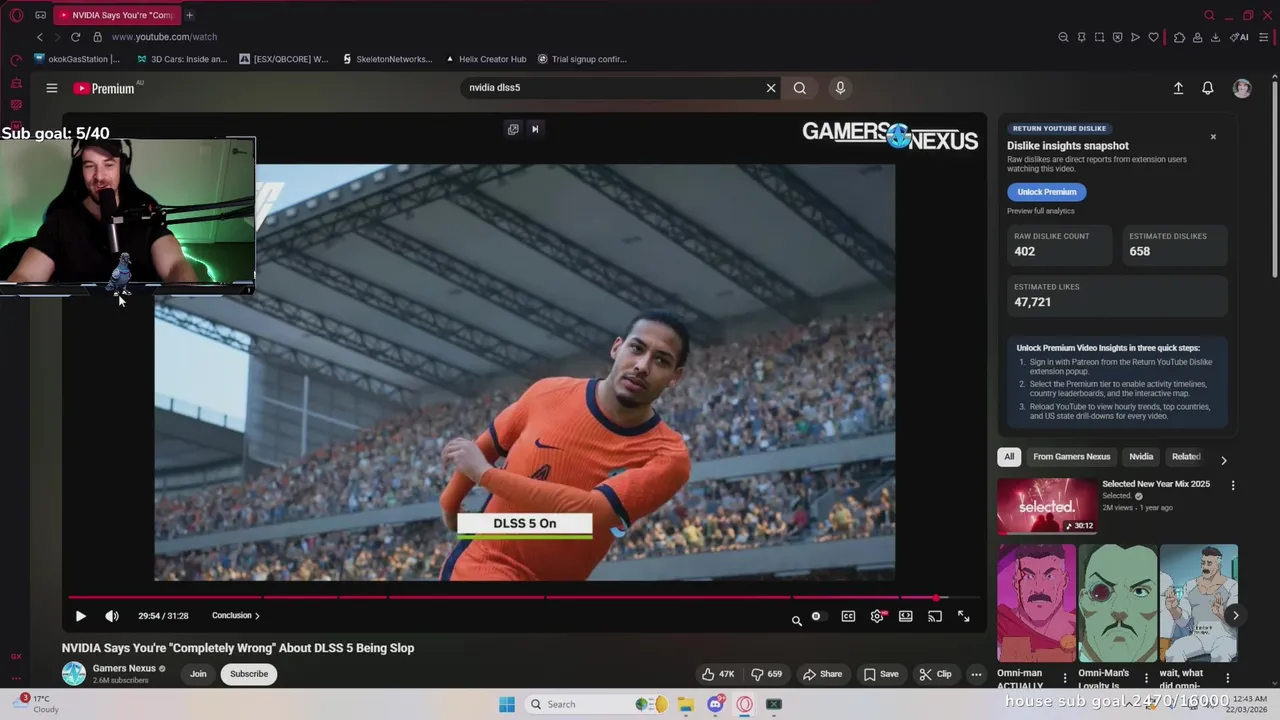The height and width of the screenshot is (720, 1280).
Task: Open the SkeletonNetworks bookmark
Action: (387, 59)
